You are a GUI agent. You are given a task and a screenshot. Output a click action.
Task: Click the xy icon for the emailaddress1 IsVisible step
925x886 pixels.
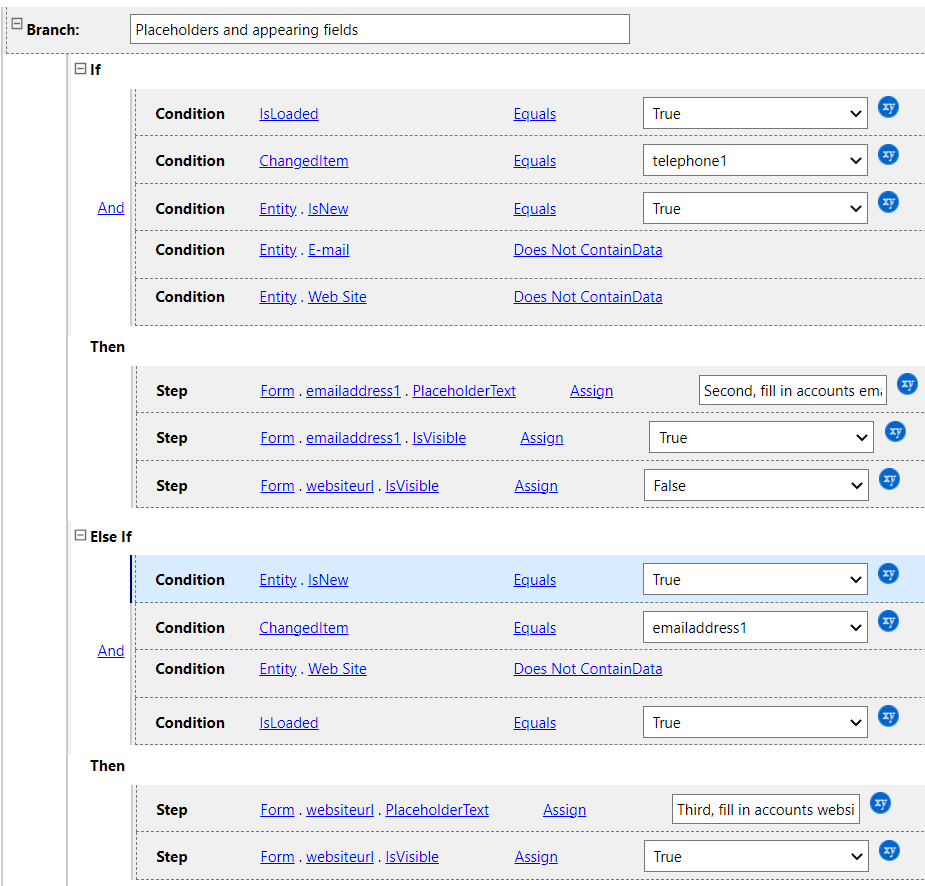tap(895, 431)
